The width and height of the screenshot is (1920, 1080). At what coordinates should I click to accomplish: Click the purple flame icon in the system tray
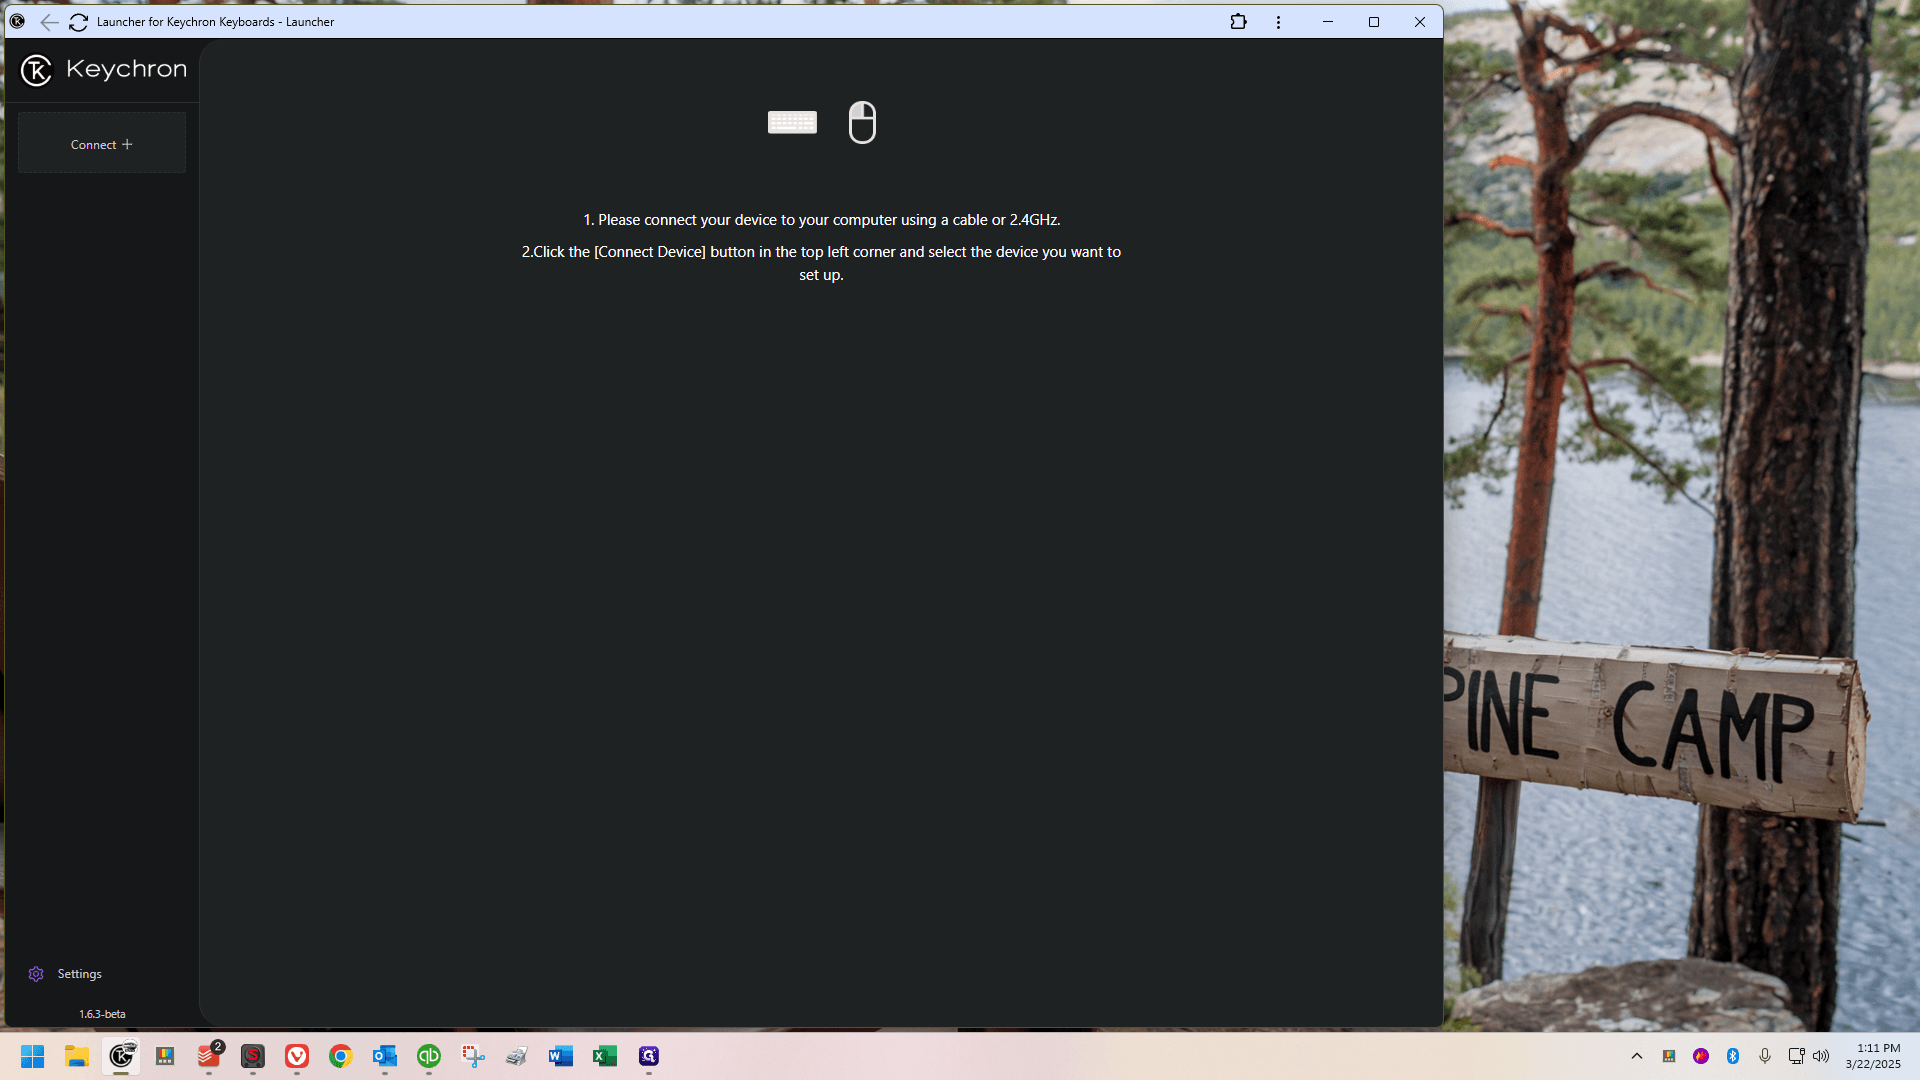coord(1701,1056)
